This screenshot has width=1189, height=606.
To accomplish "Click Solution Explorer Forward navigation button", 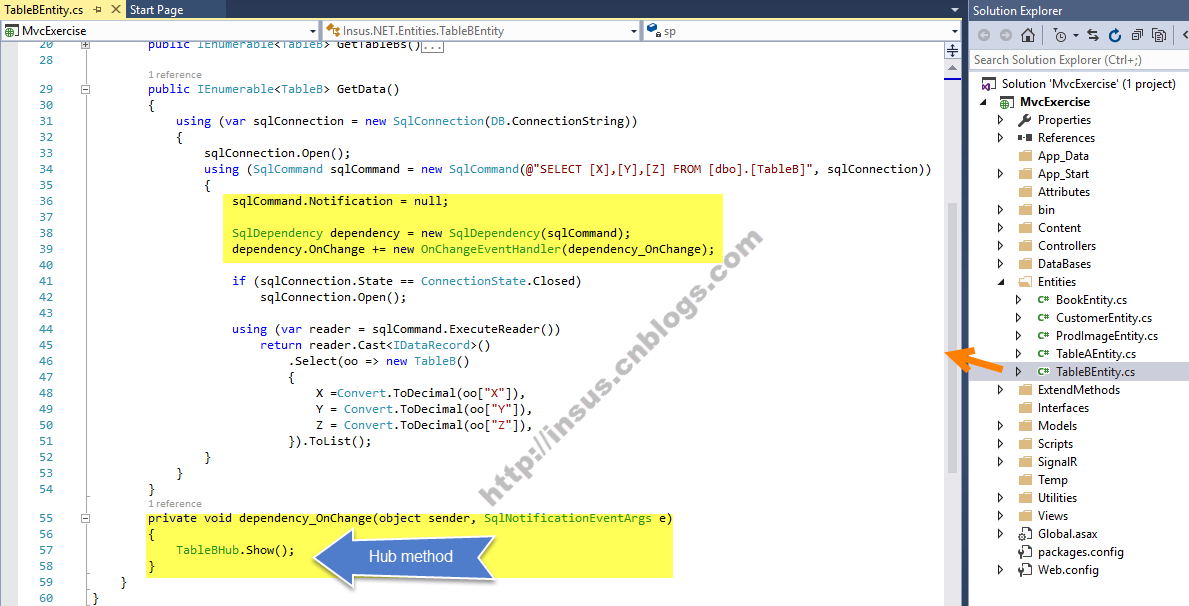I will pos(1005,35).
